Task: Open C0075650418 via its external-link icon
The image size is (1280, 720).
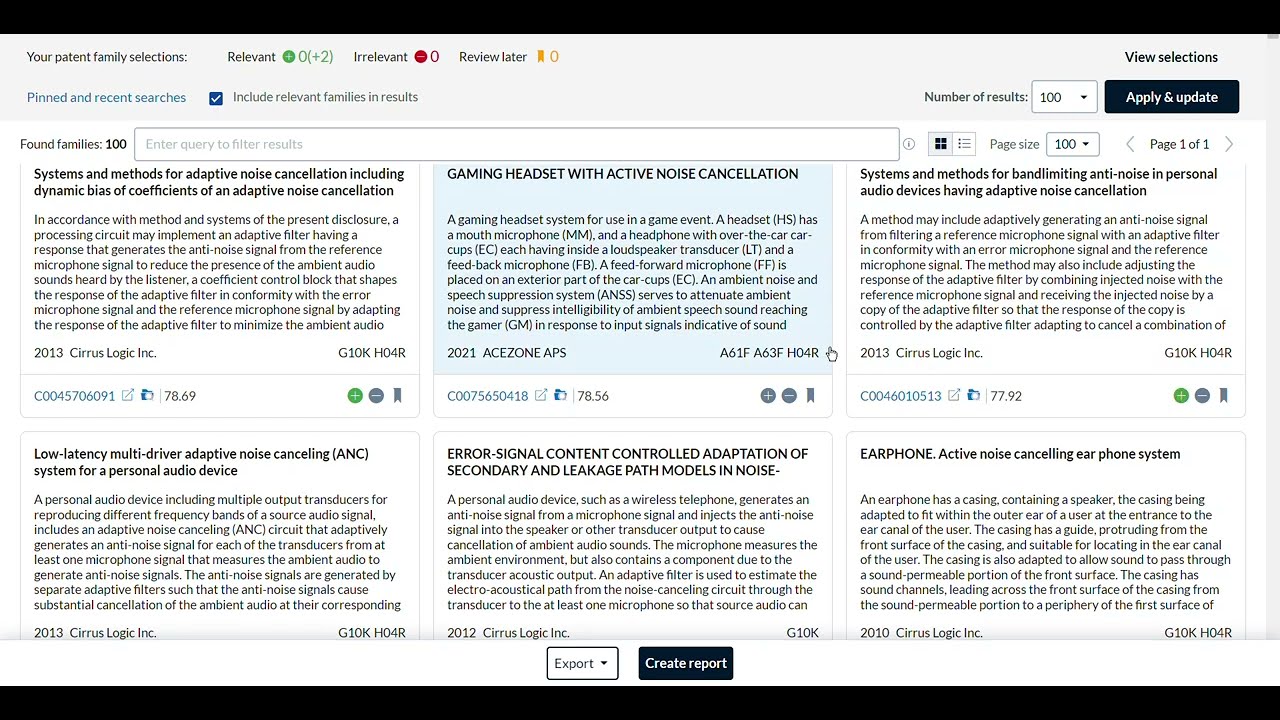Action: tap(541, 396)
